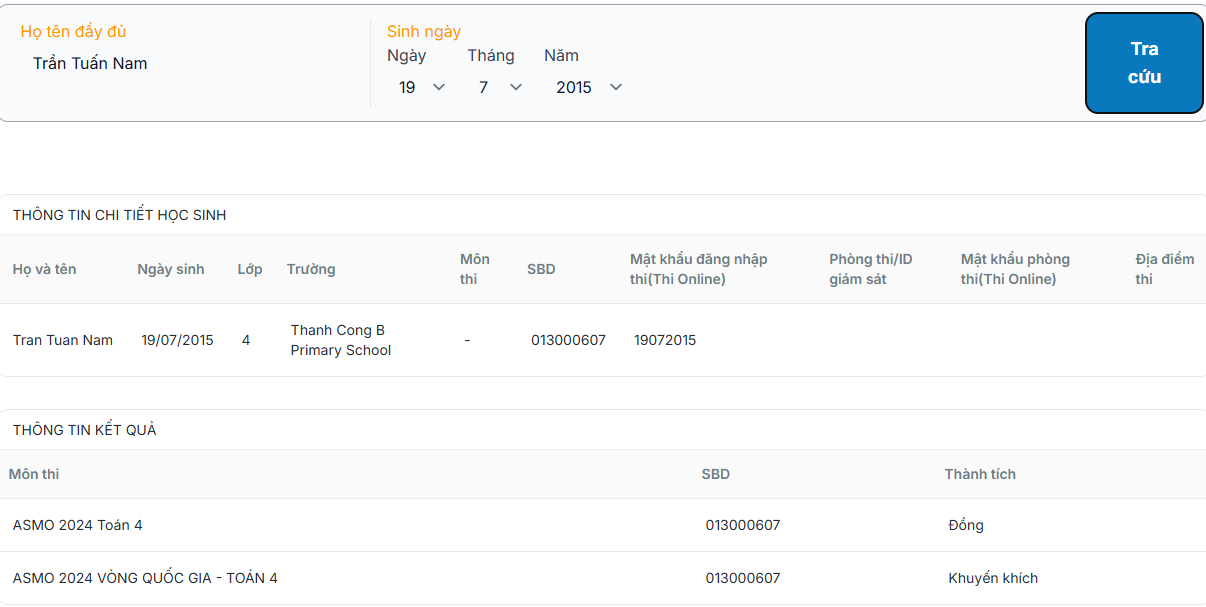
Task: Click the SBD header in student details
Action: coord(541,269)
